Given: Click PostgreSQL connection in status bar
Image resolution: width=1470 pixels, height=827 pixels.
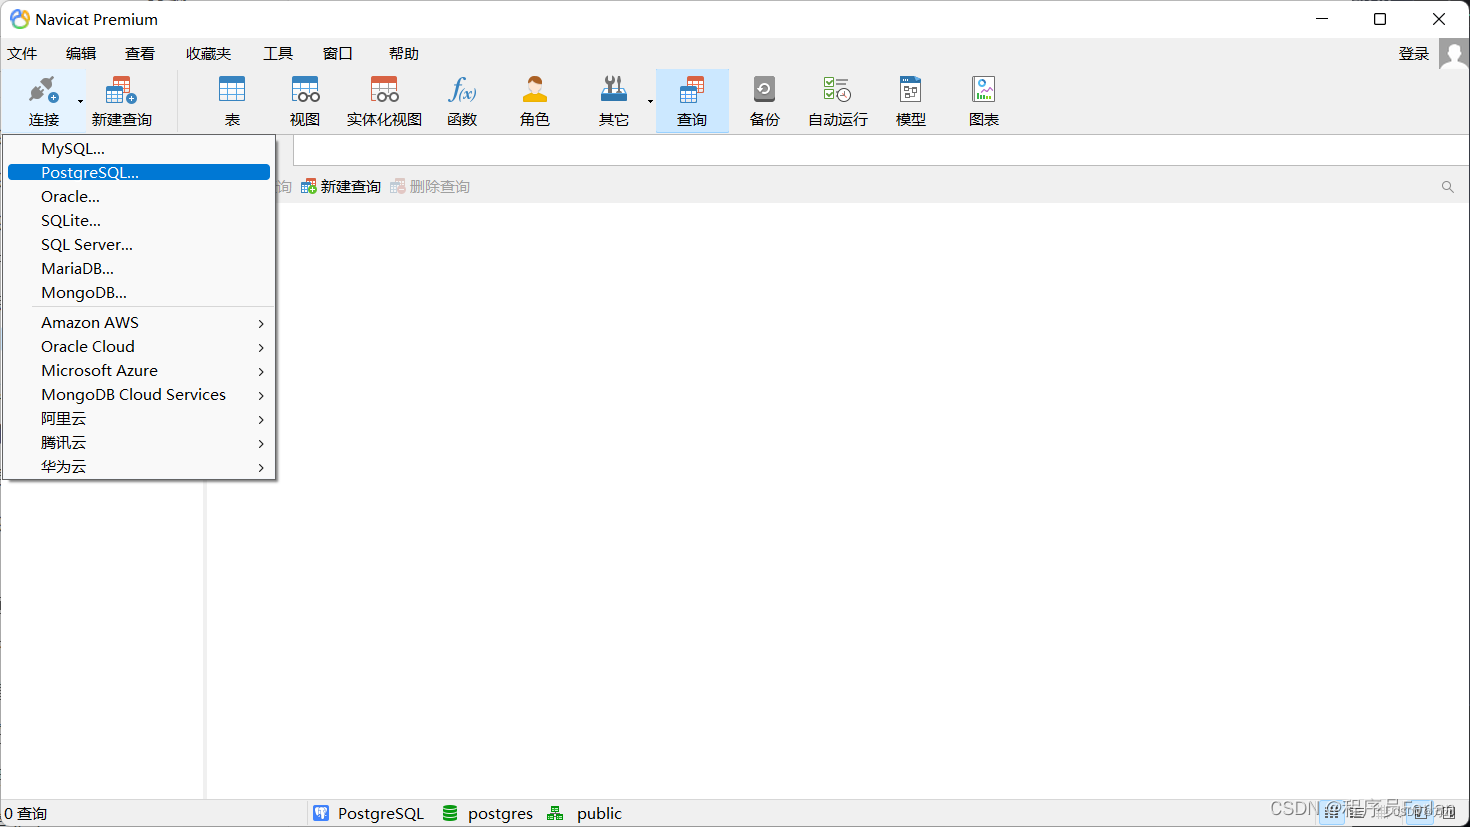Looking at the screenshot, I should (x=369, y=813).
